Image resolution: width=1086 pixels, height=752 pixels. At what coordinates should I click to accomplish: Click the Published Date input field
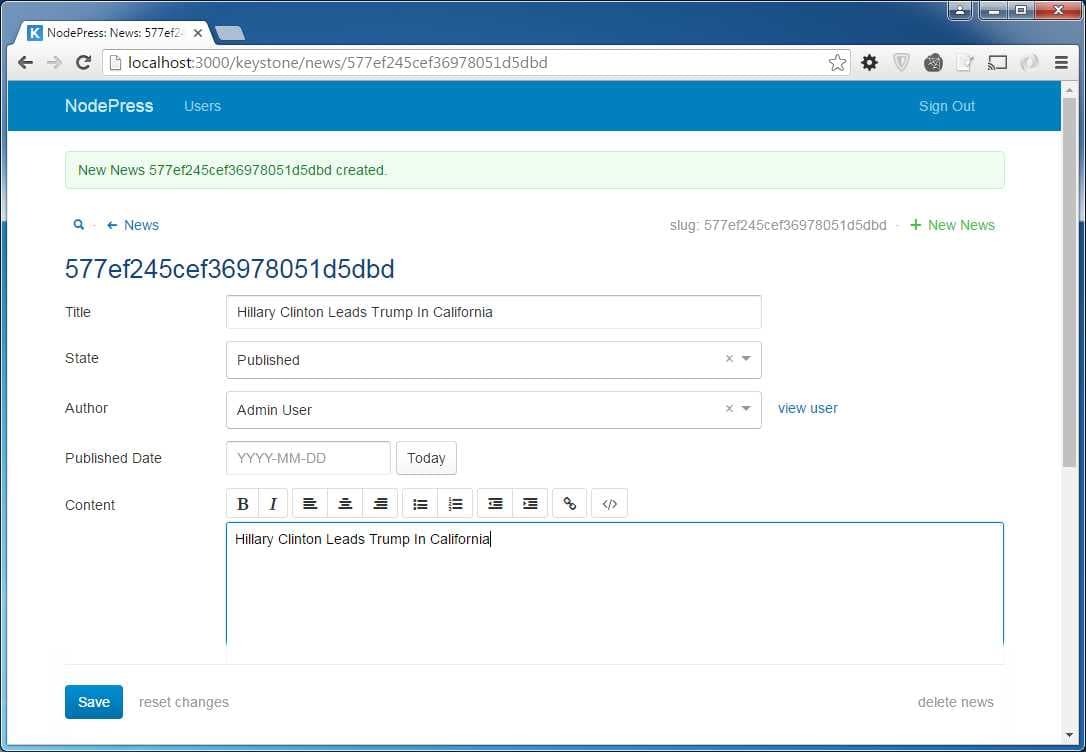point(308,458)
